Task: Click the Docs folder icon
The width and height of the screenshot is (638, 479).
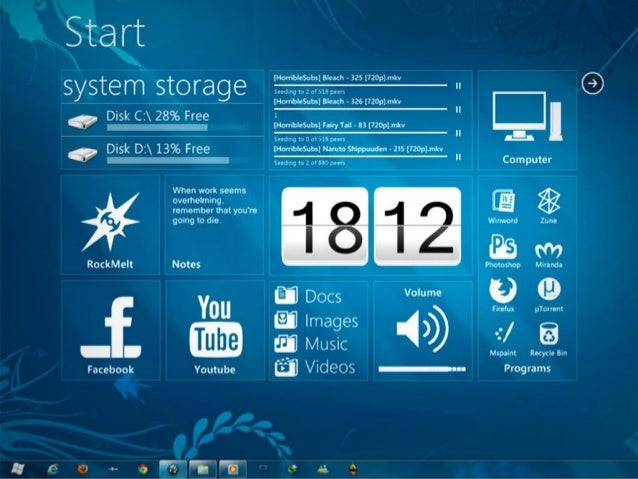Action: (x=286, y=295)
